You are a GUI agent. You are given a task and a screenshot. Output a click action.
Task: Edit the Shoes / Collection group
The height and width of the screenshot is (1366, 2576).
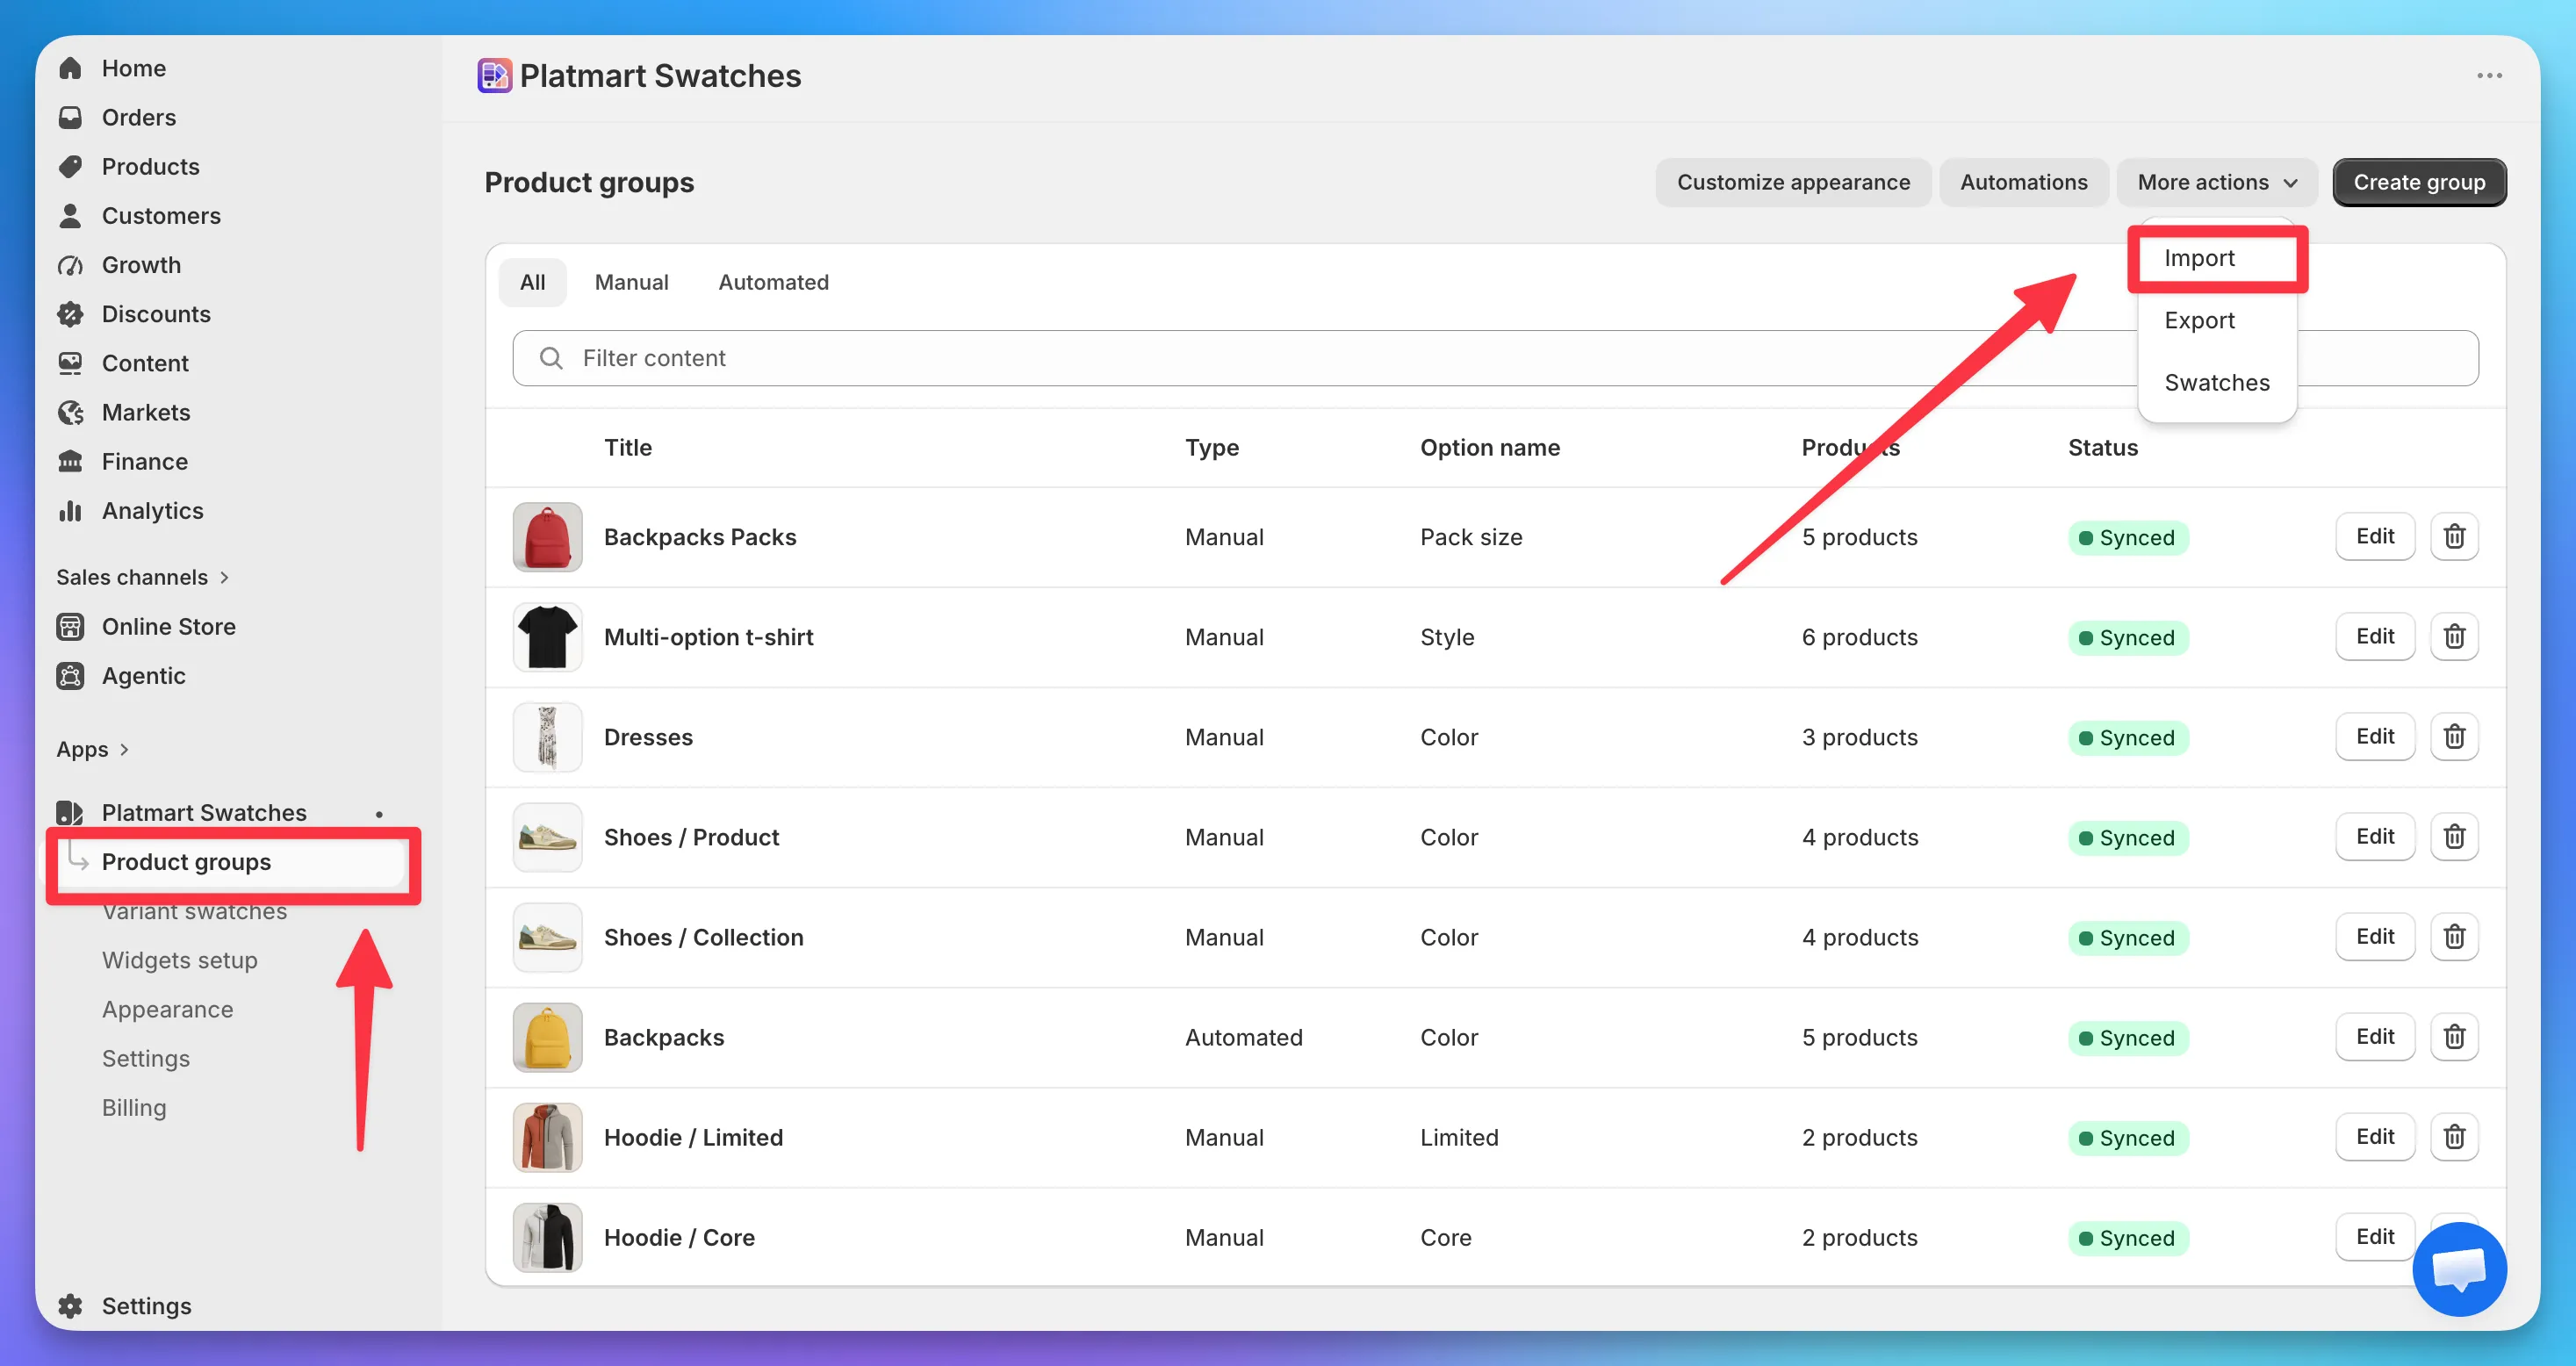coord(2375,937)
